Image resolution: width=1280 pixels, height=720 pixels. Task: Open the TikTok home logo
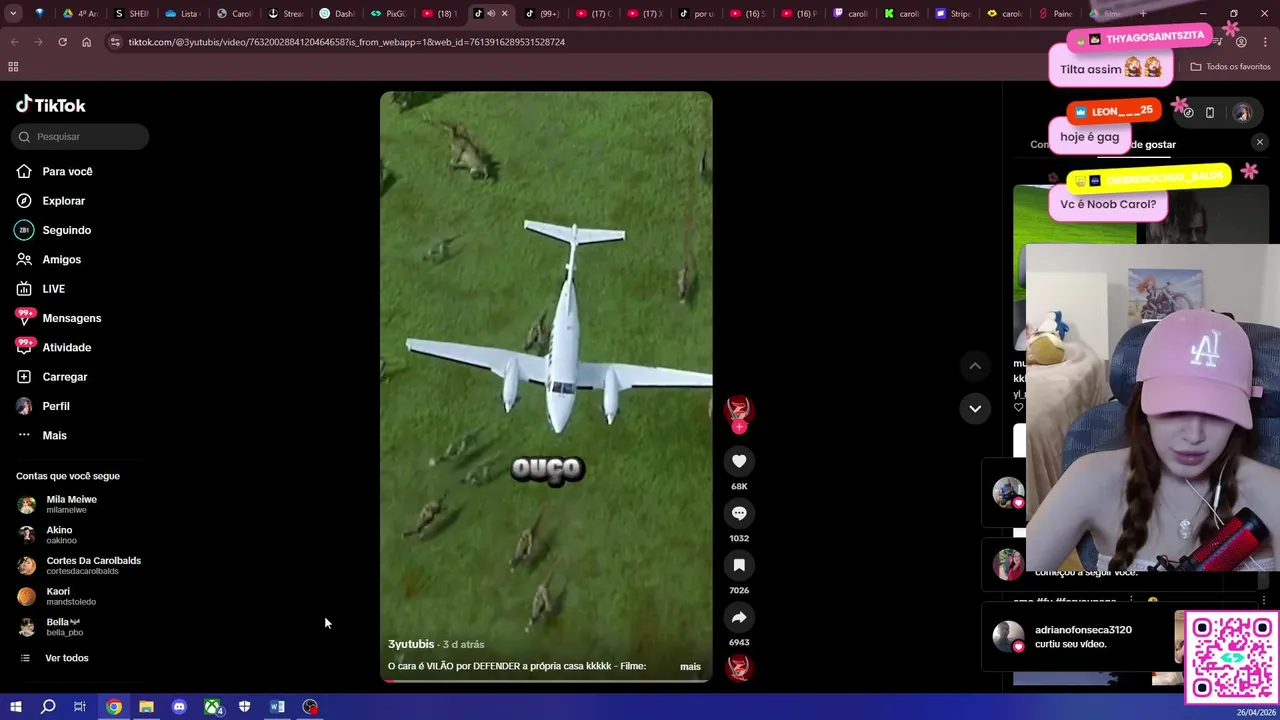51,105
